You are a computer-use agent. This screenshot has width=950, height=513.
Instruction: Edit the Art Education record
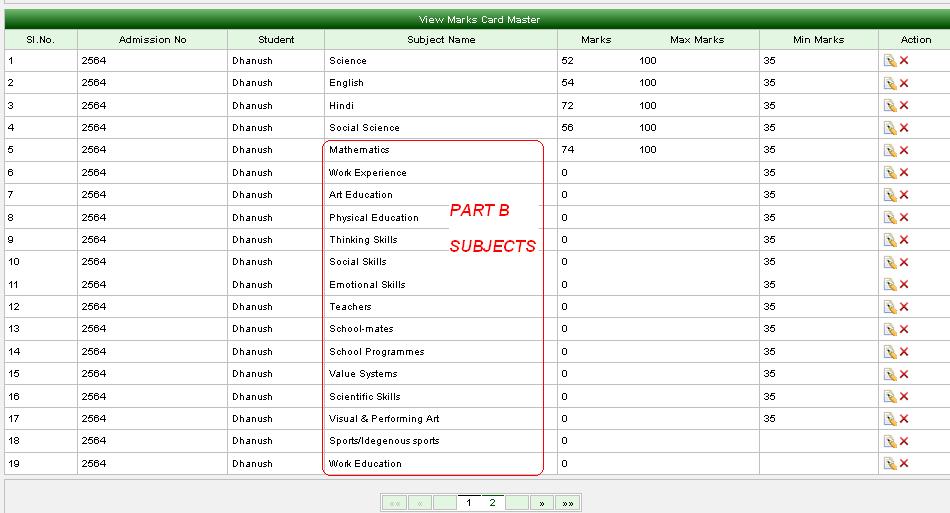[x=889, y=195]
